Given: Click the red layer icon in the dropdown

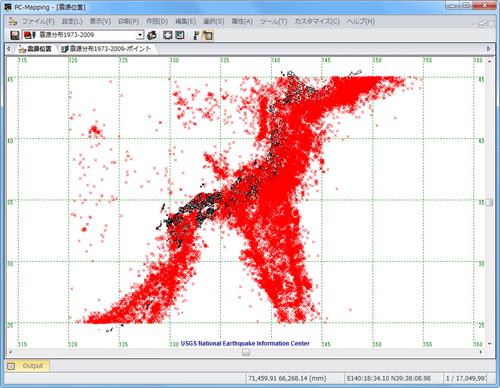Looking at the screenshot, I should point(30,35).
